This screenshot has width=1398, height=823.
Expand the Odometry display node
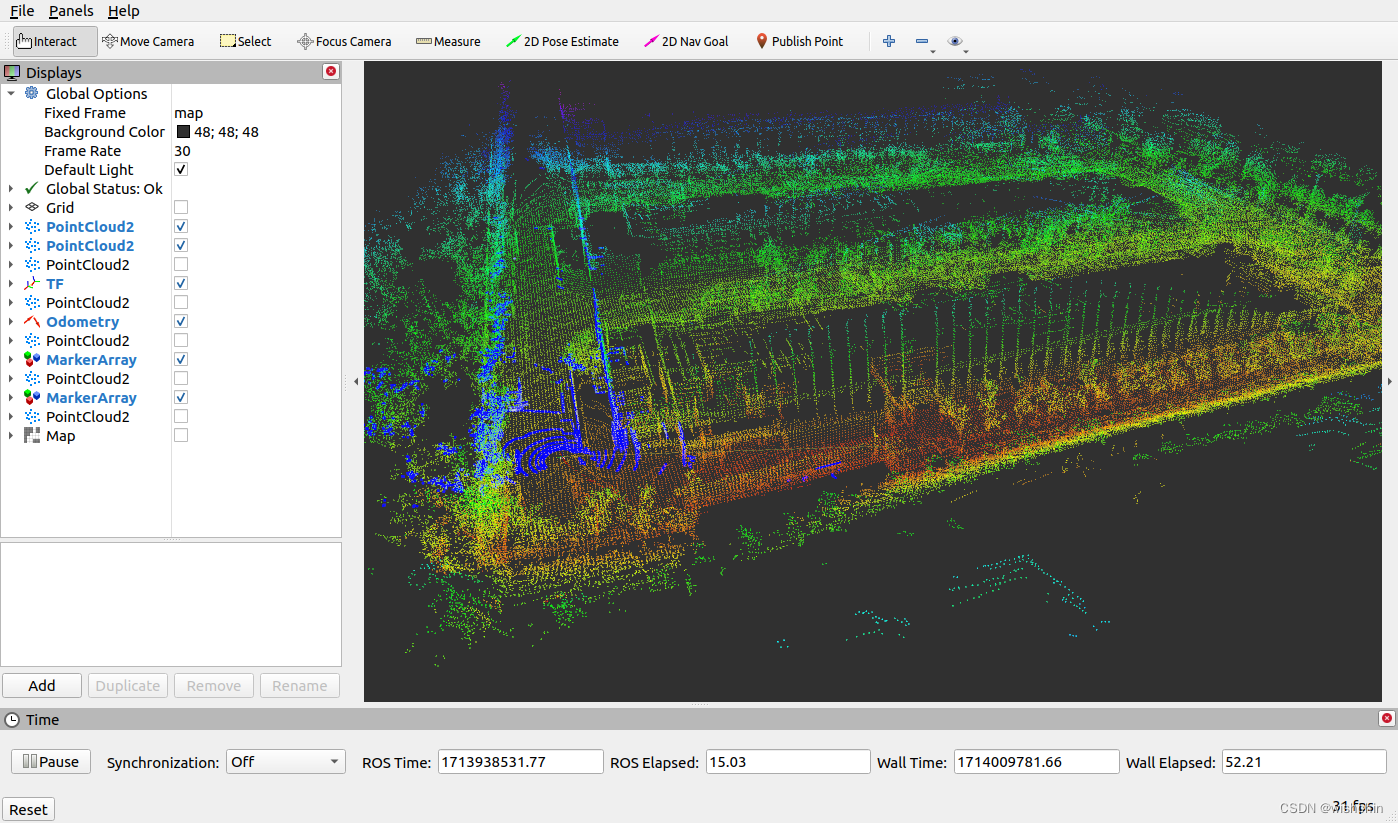[11, 321]
